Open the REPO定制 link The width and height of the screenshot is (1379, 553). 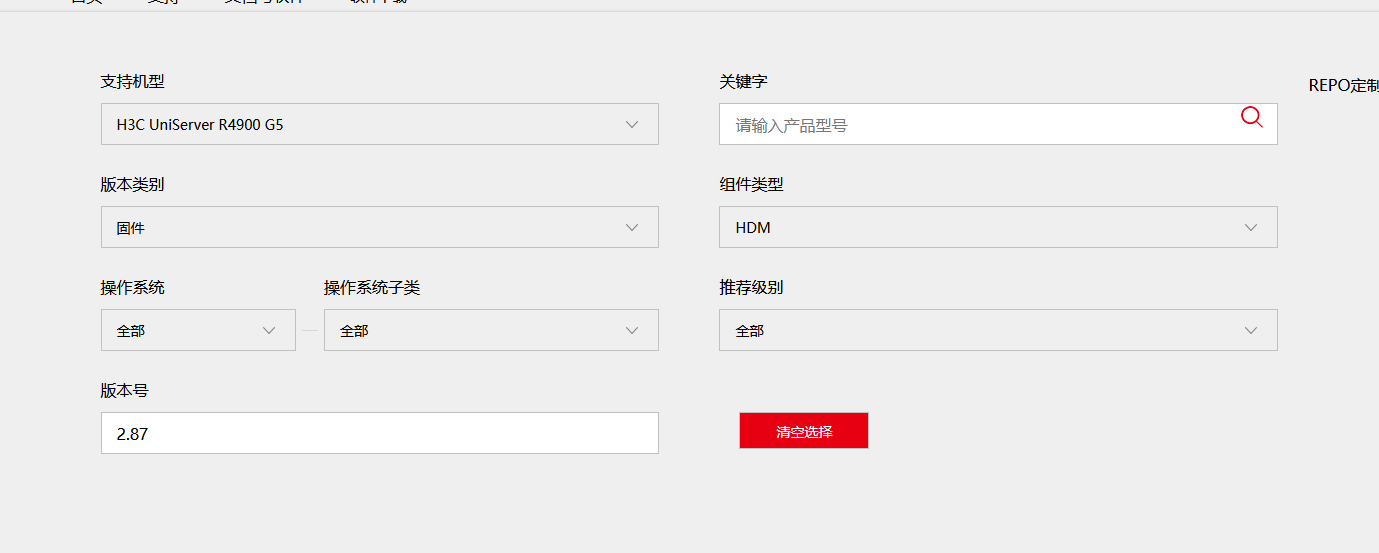[1343, 86]
